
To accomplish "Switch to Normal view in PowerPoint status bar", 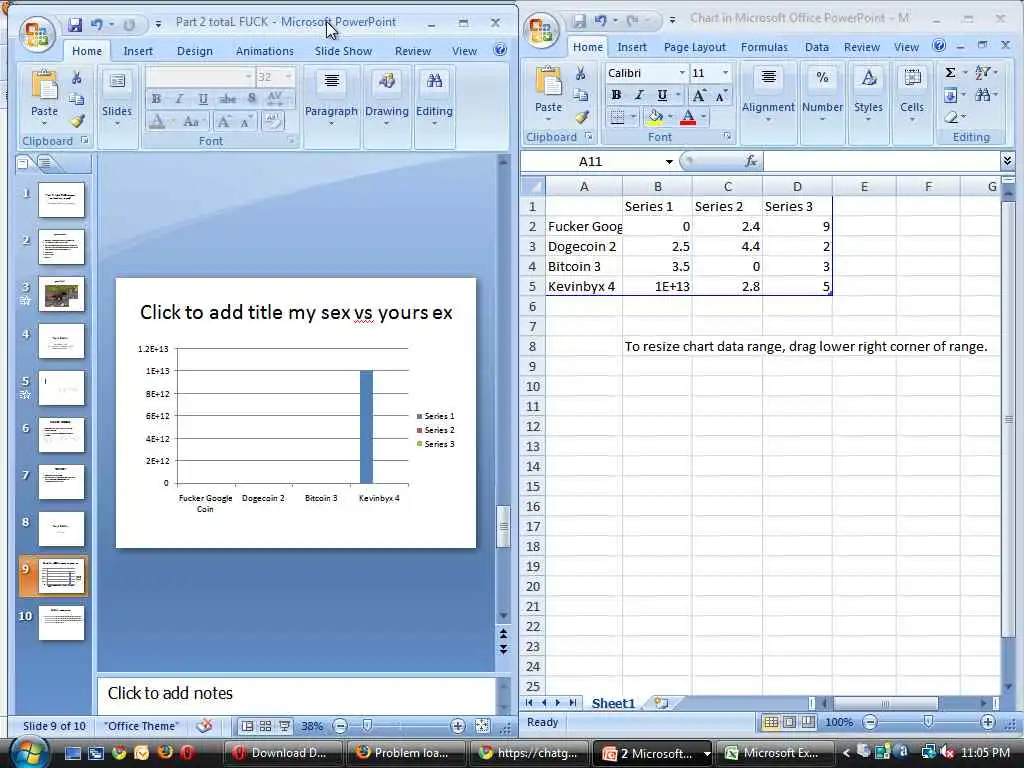I will [x=247, y=726].
